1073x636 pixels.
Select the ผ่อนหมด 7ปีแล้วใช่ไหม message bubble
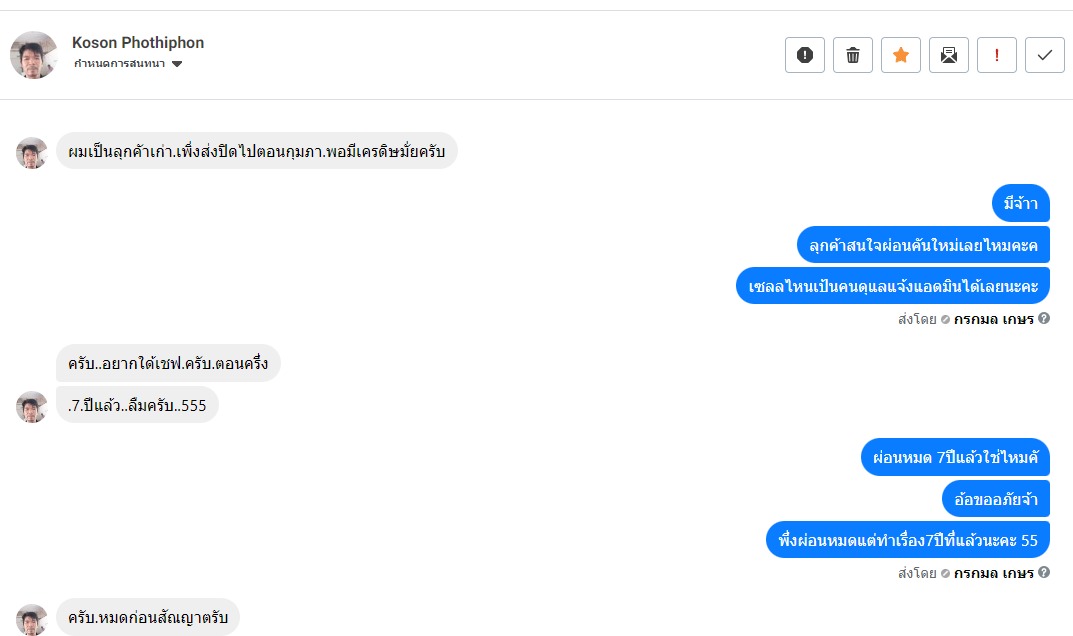click(x=955, y=457)
